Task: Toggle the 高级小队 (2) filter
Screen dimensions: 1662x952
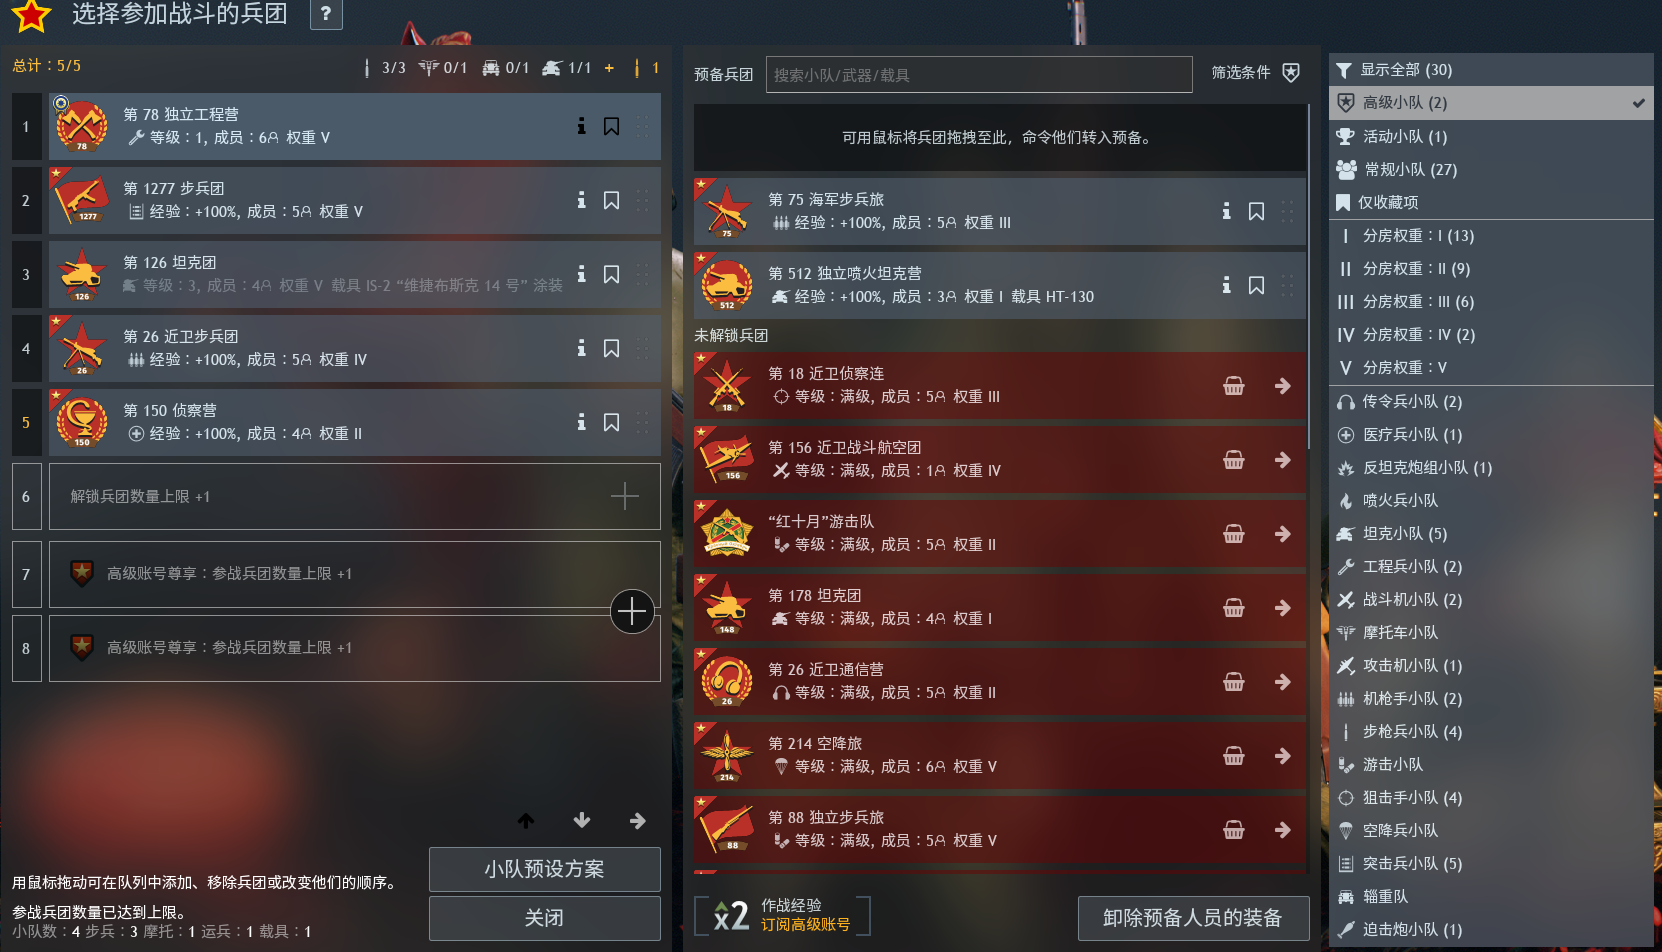Action: [1491, 103]
